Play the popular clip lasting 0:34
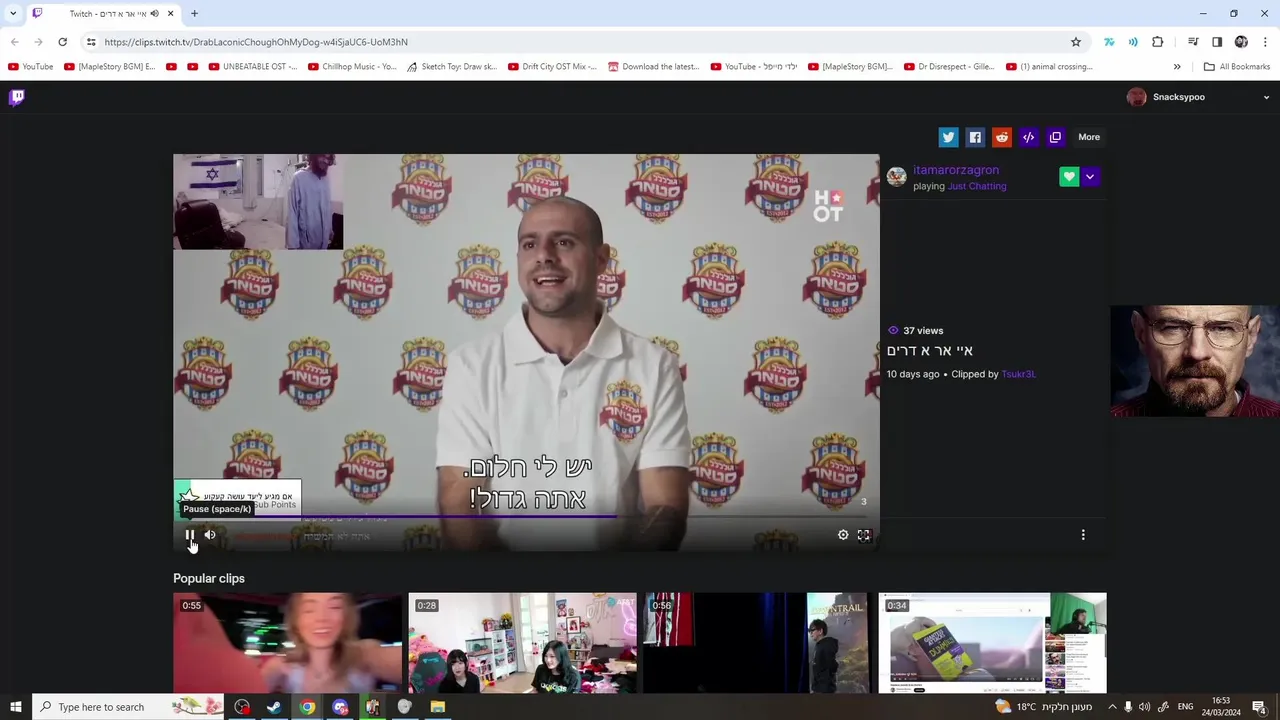1280x720 pixels. [x=992, y=643]
